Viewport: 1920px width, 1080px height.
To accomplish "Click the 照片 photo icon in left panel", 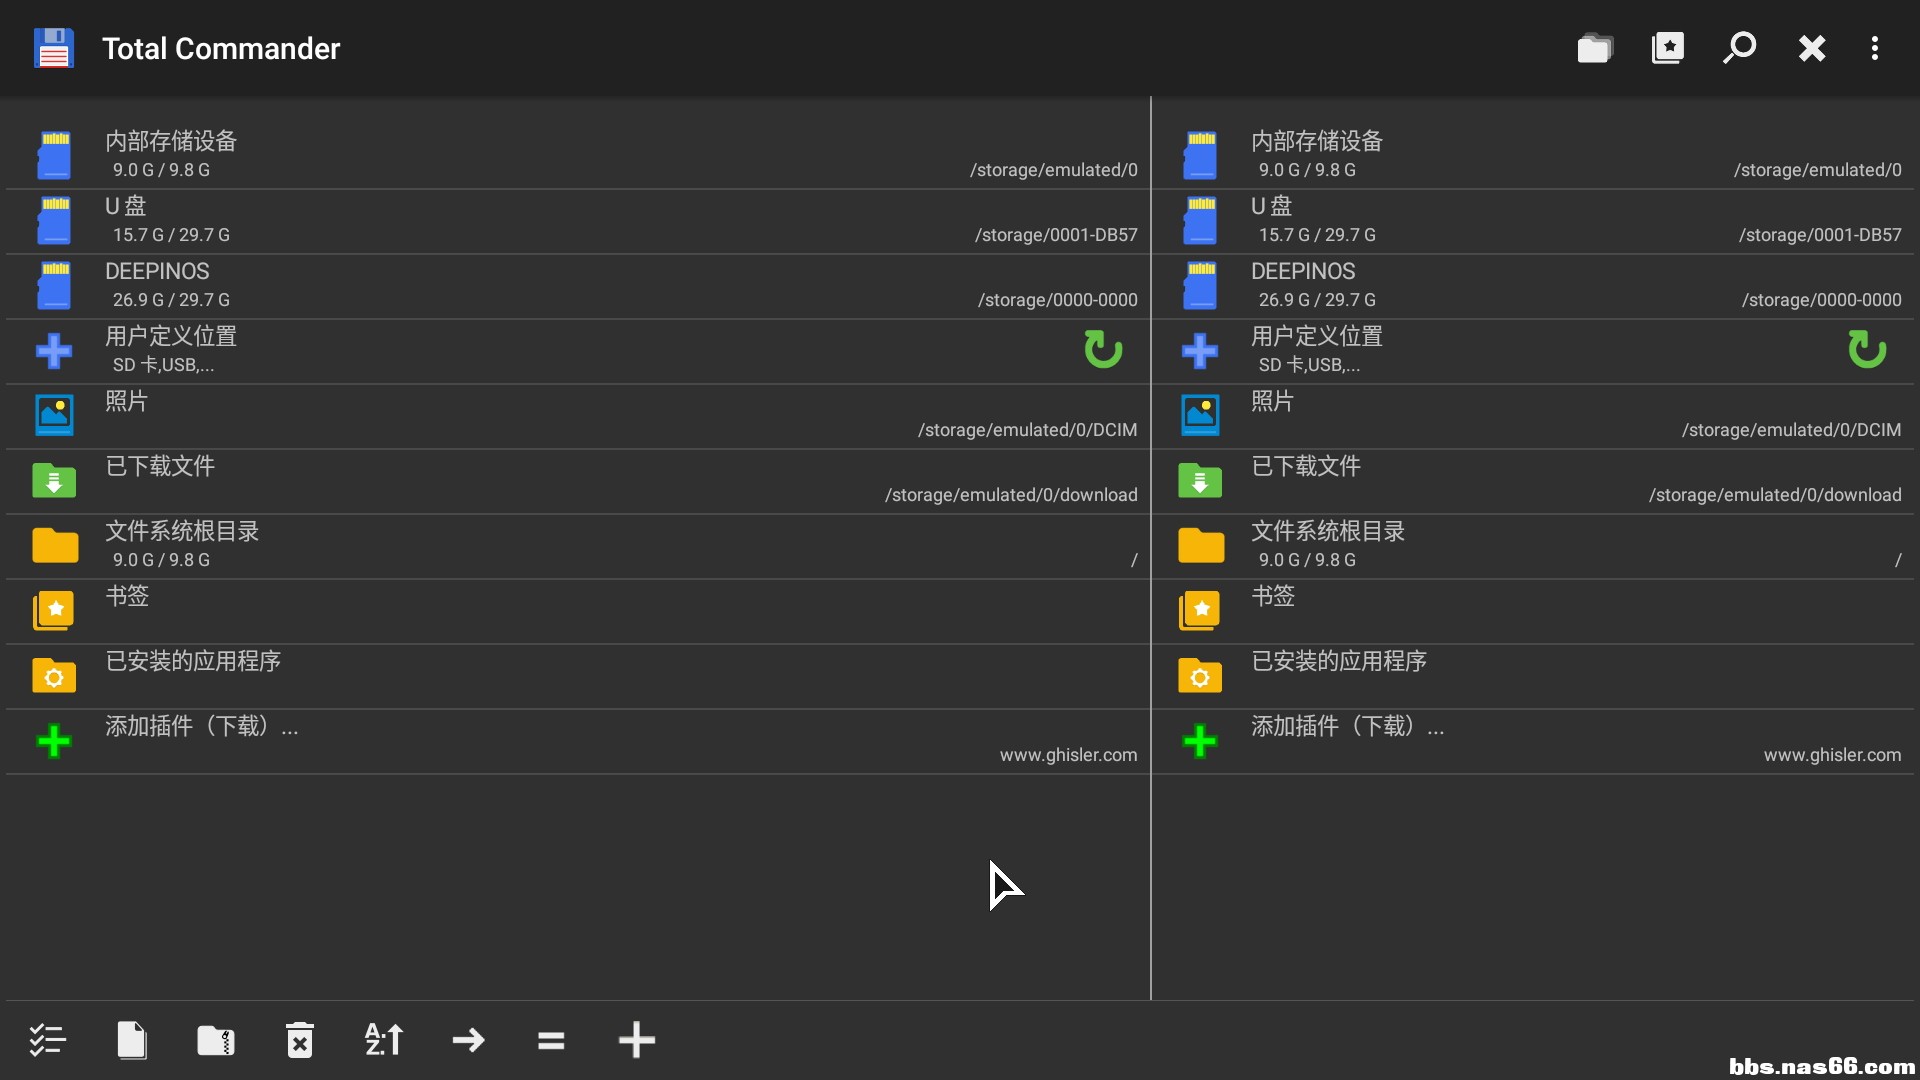I will click(x=54, y=415).
